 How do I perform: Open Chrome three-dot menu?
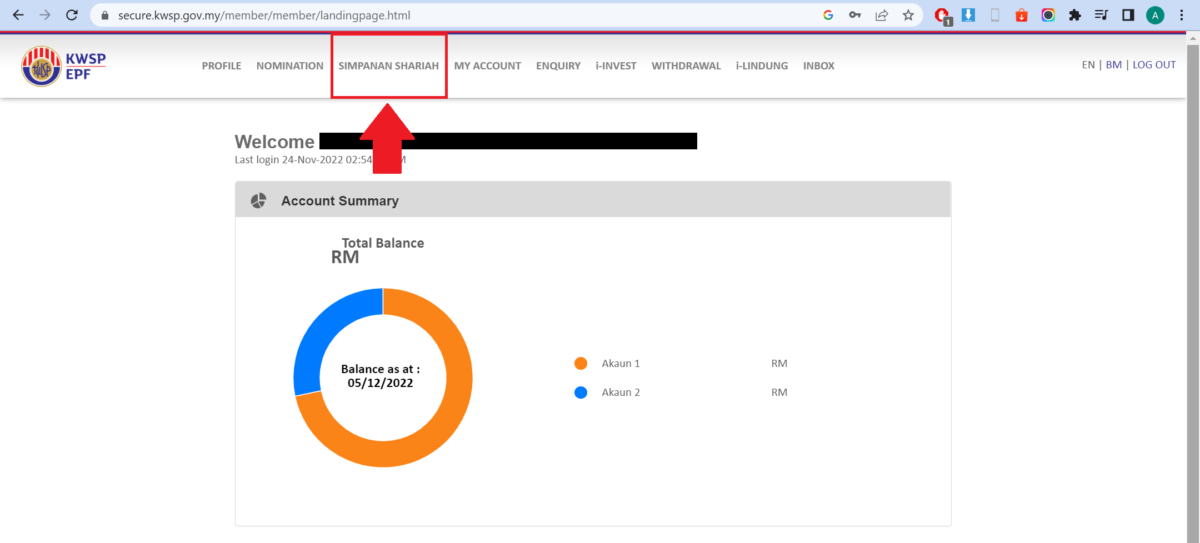click(1183, 15)
